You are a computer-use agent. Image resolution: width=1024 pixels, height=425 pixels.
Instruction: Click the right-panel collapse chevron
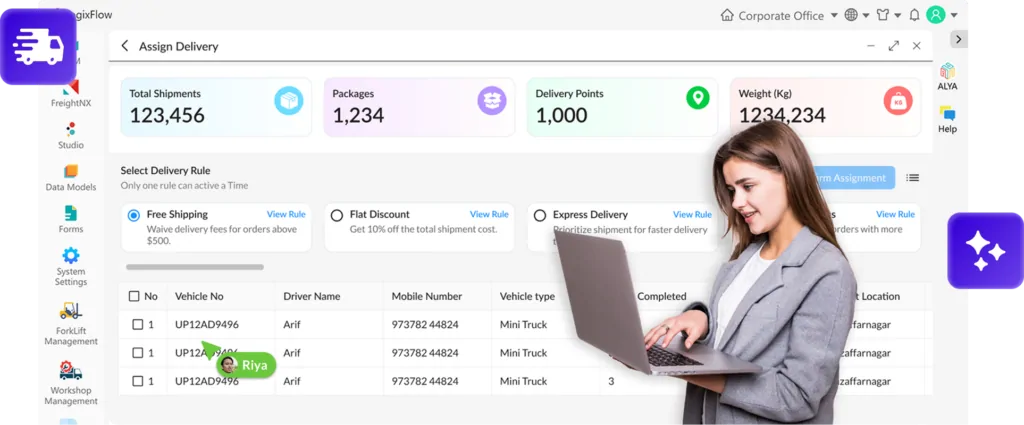pyautogui.click(x=958, y=39)
